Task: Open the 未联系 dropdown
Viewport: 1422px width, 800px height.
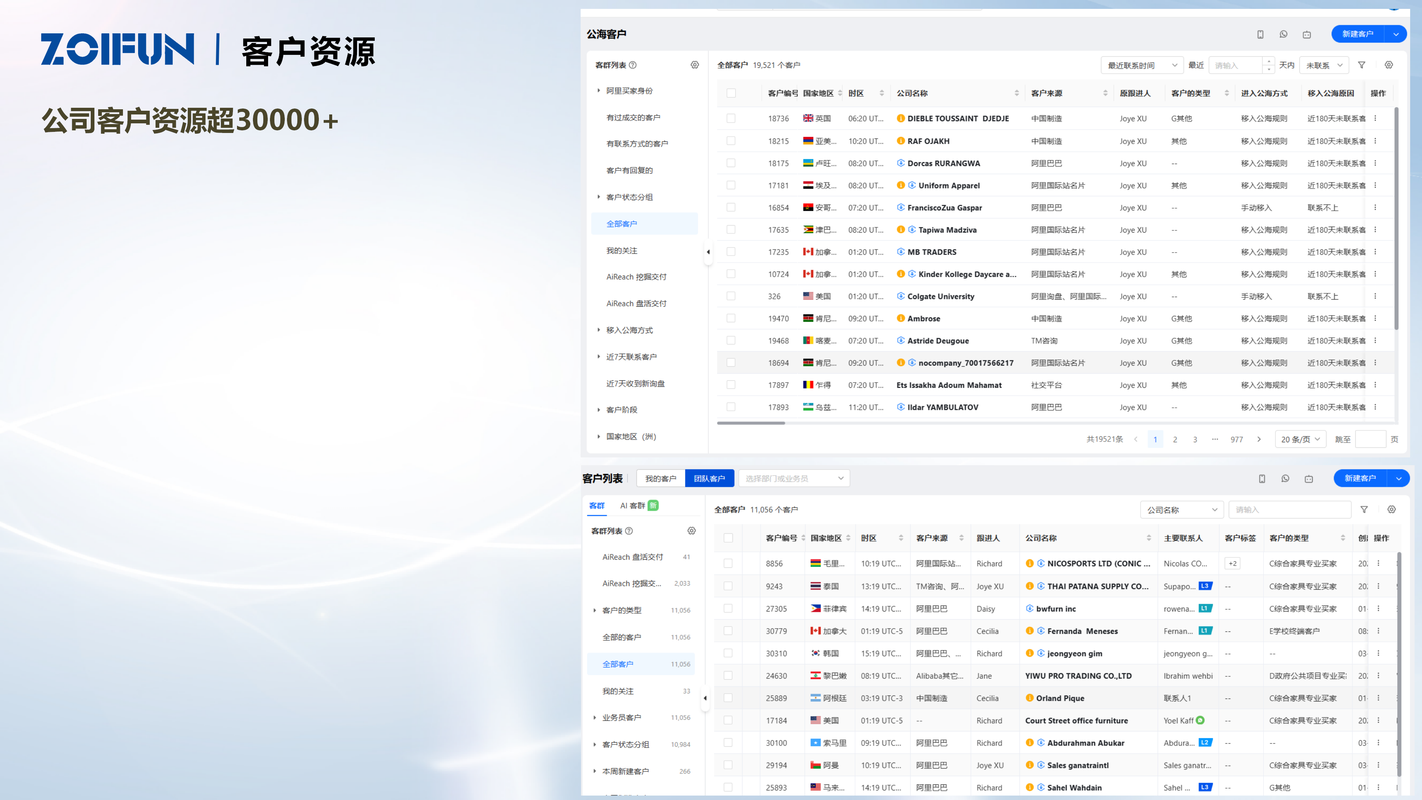Action: pyautogui.click(x=1324, y=65)
